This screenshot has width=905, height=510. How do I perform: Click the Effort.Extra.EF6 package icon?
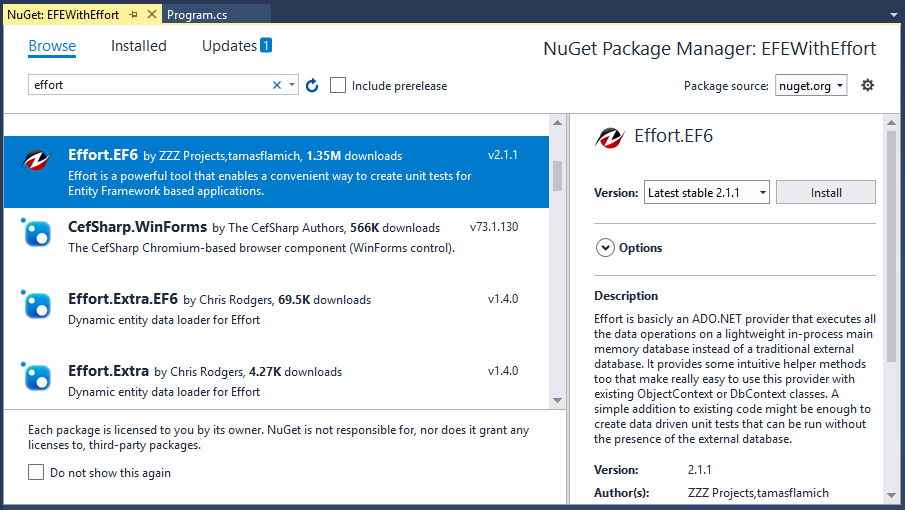[x=37, y=304]
